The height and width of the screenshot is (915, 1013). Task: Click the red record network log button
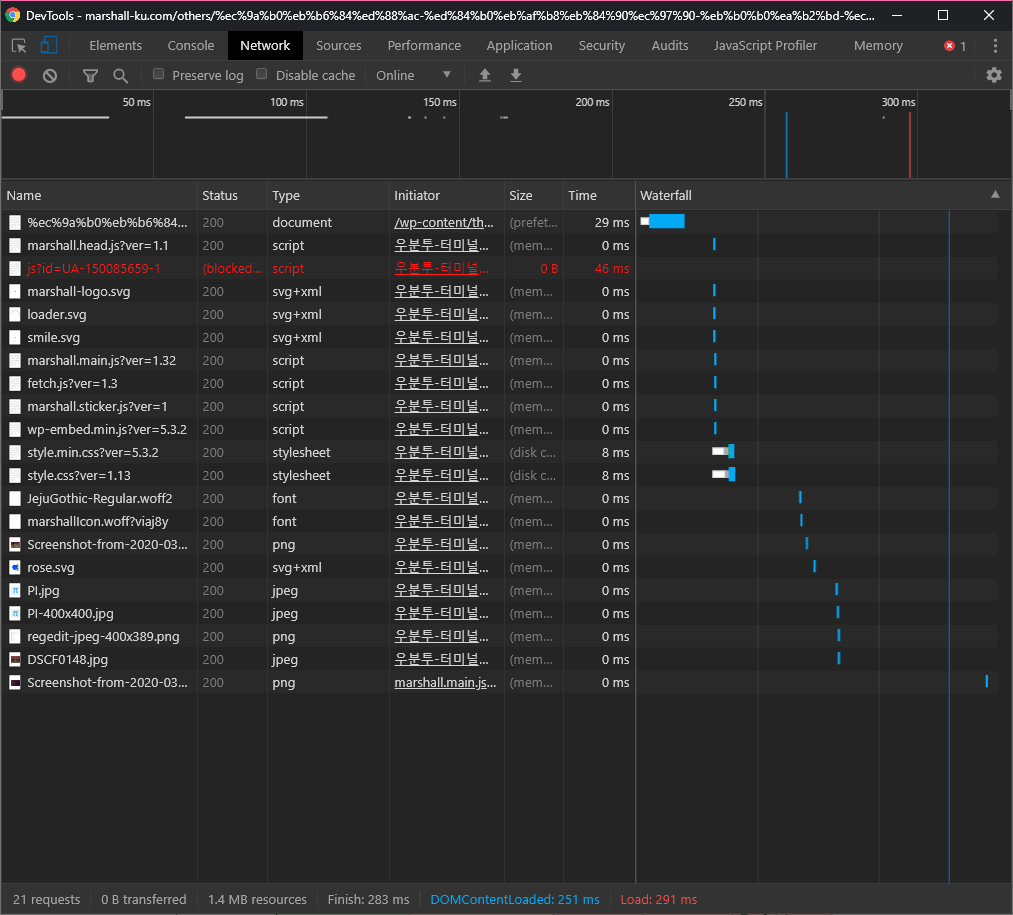[x=18, y=75]
